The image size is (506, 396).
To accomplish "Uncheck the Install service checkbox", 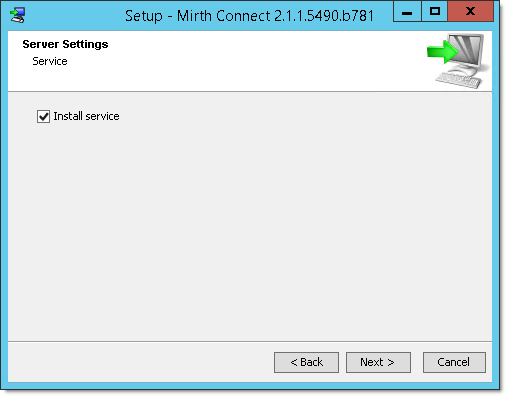I will tap(43, 116).
